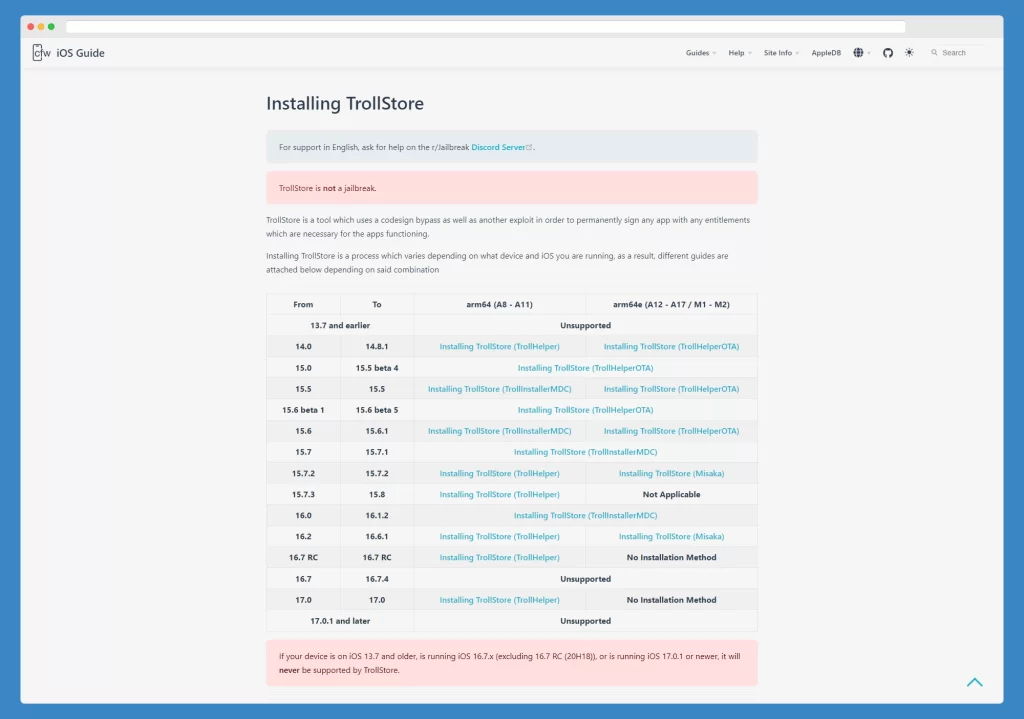Image resolution: width=1024 pixels, height=719 pixels.
Task: Toggle the sun light/dark theme icon
Action: click(909, 53)
